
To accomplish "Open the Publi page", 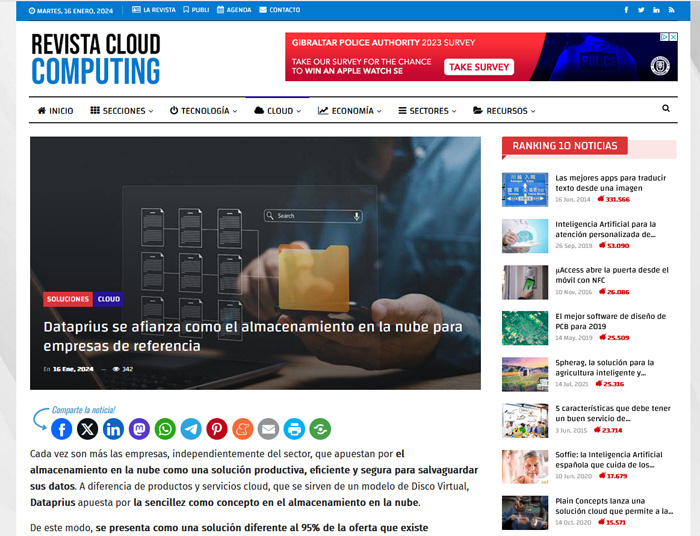I will coord(196,10).
